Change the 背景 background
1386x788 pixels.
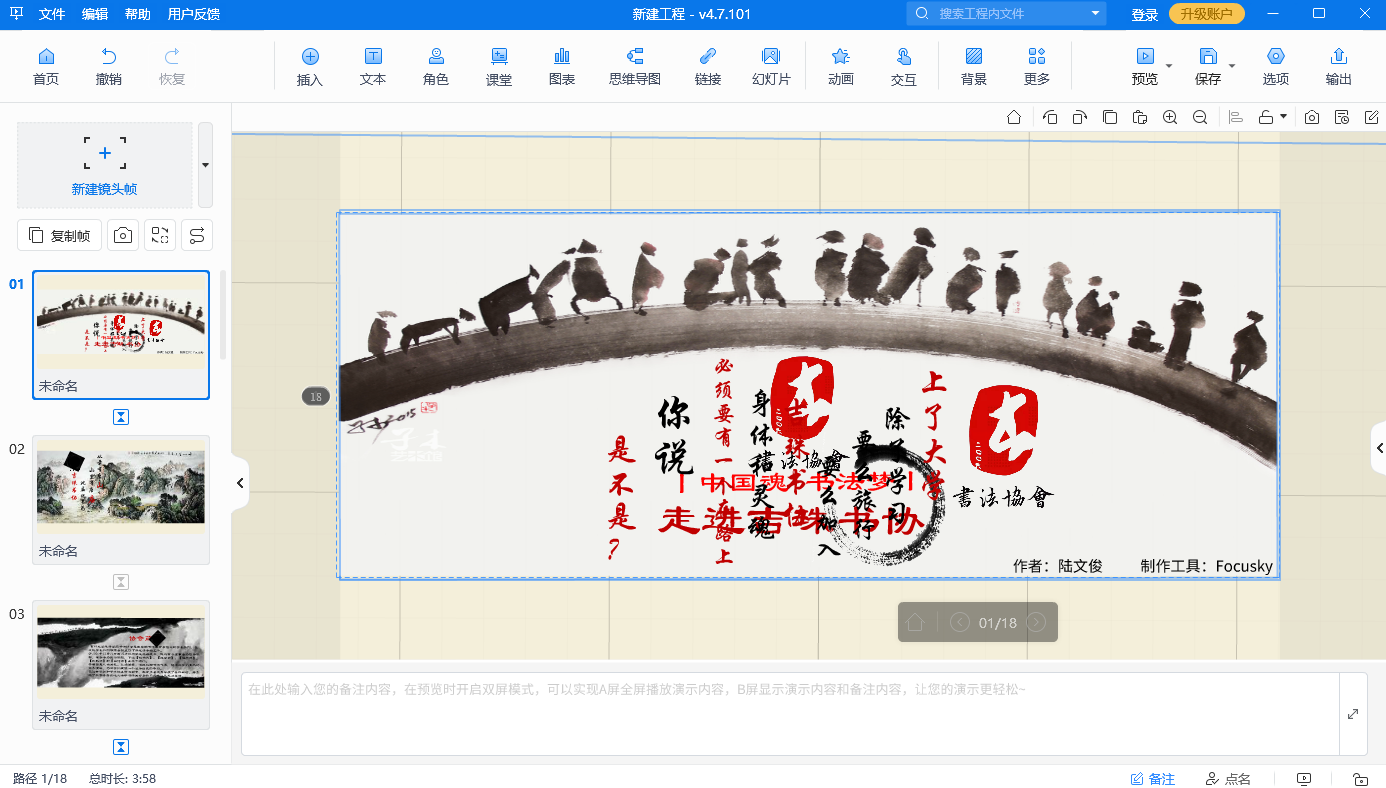coord(974,67)
